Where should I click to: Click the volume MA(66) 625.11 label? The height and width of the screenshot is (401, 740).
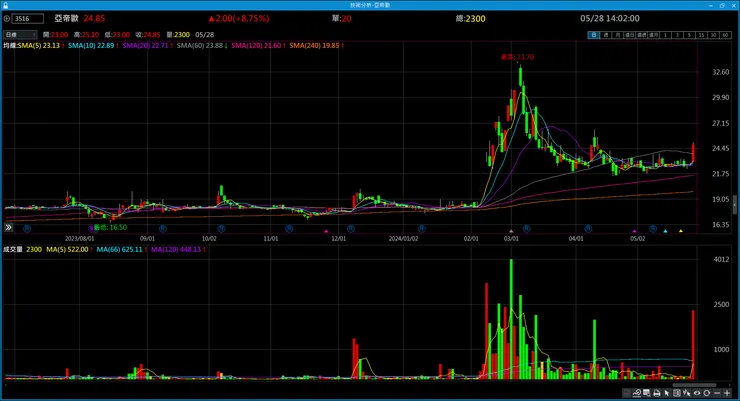(121, 249)
